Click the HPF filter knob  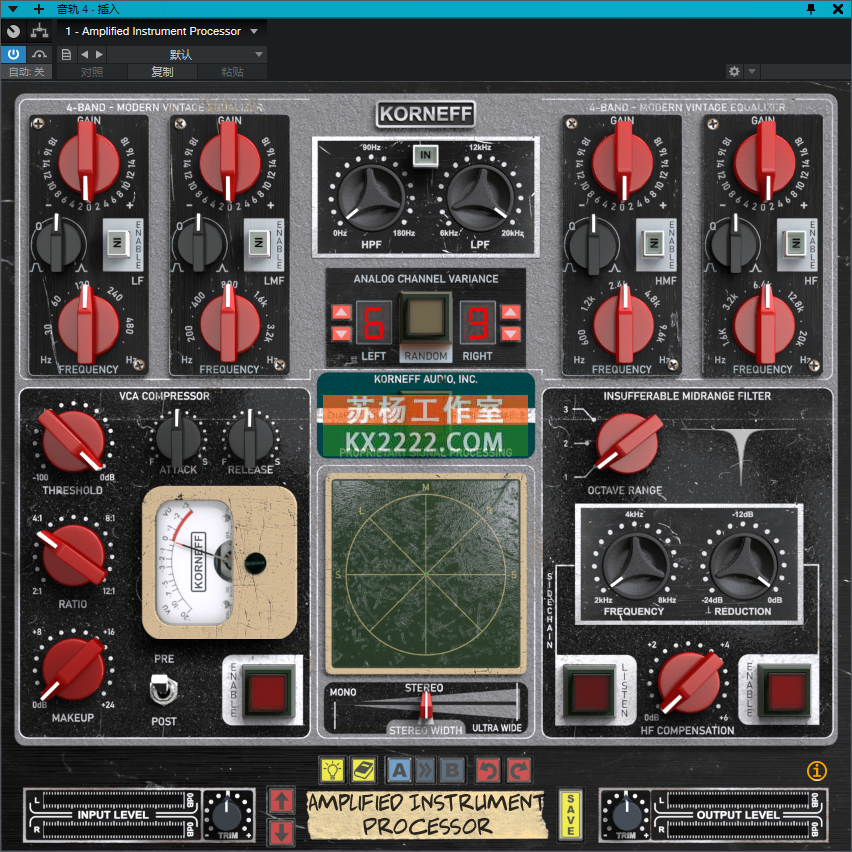click(x=371, y=196)
